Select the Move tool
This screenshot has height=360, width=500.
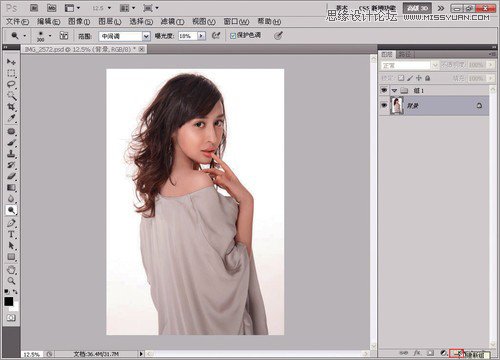[x=11, y=62]
